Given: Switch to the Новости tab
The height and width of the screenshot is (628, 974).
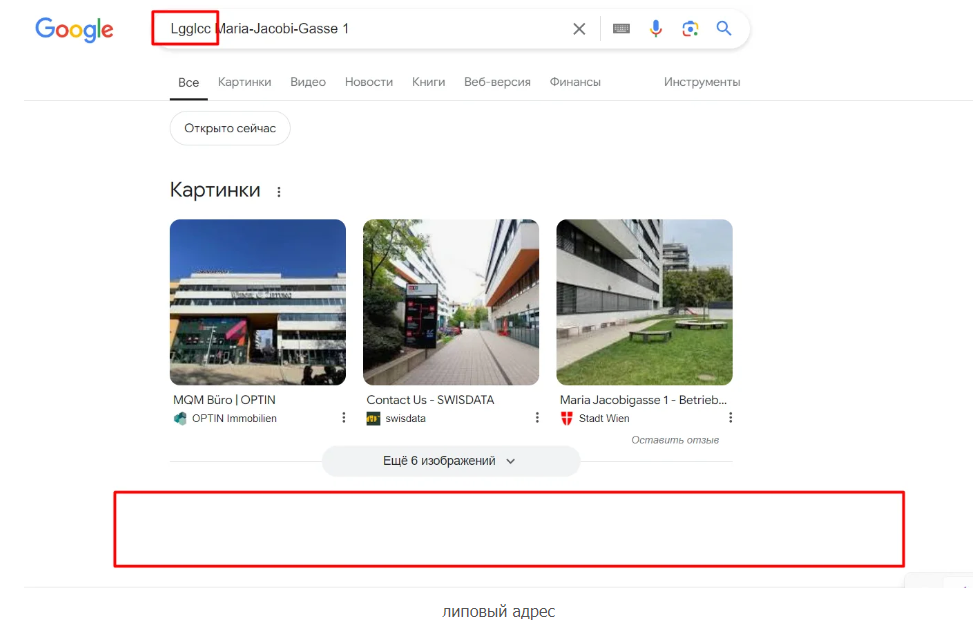Looking at the screenshot, I should tap(368, 82).
